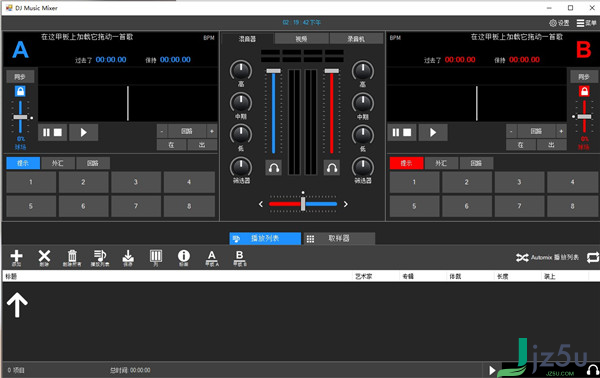Click the trash can delete-all icon

[x=72, y=257]
